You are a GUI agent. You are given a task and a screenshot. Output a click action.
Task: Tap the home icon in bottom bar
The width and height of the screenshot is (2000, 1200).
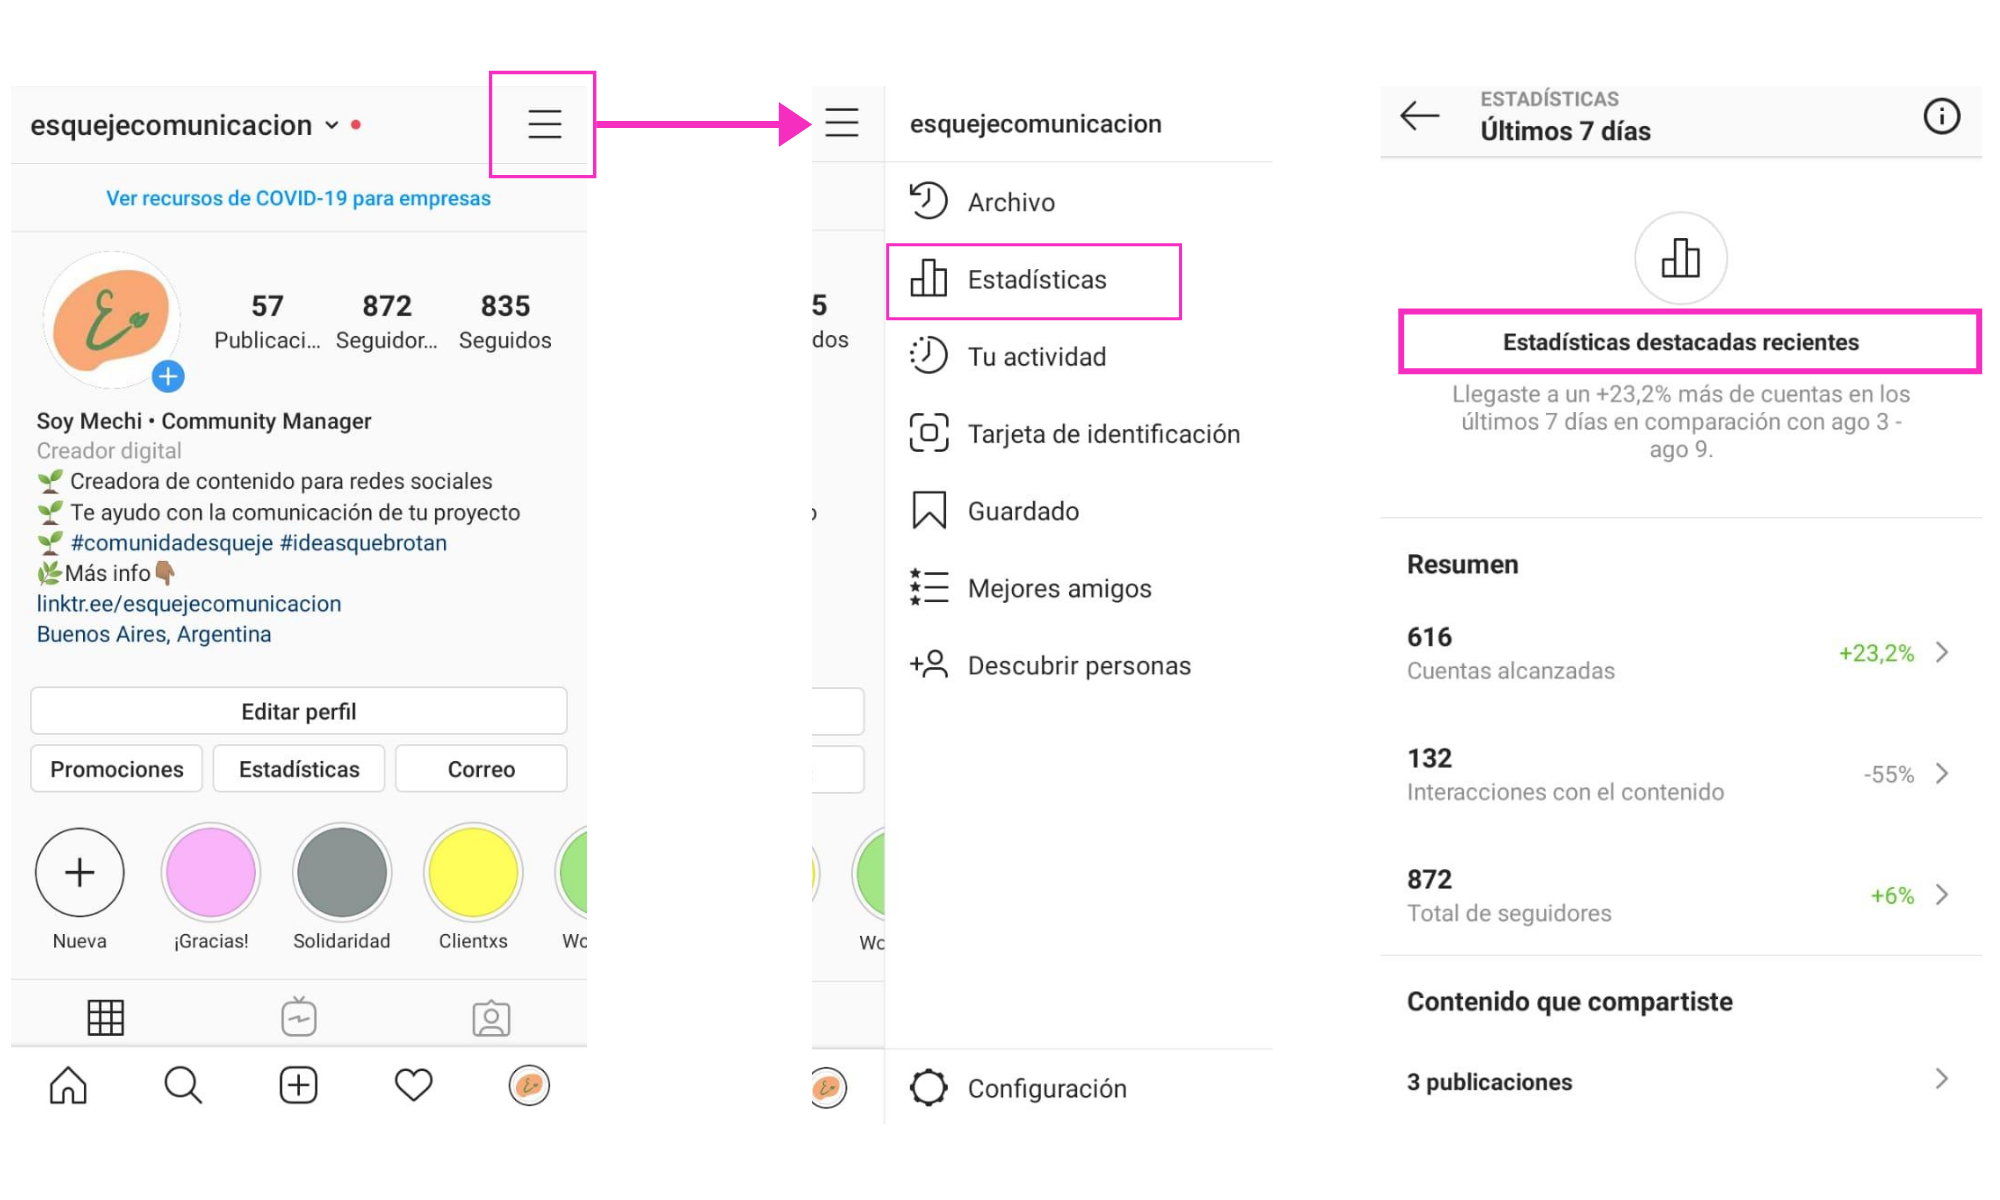click(68, 1085)
